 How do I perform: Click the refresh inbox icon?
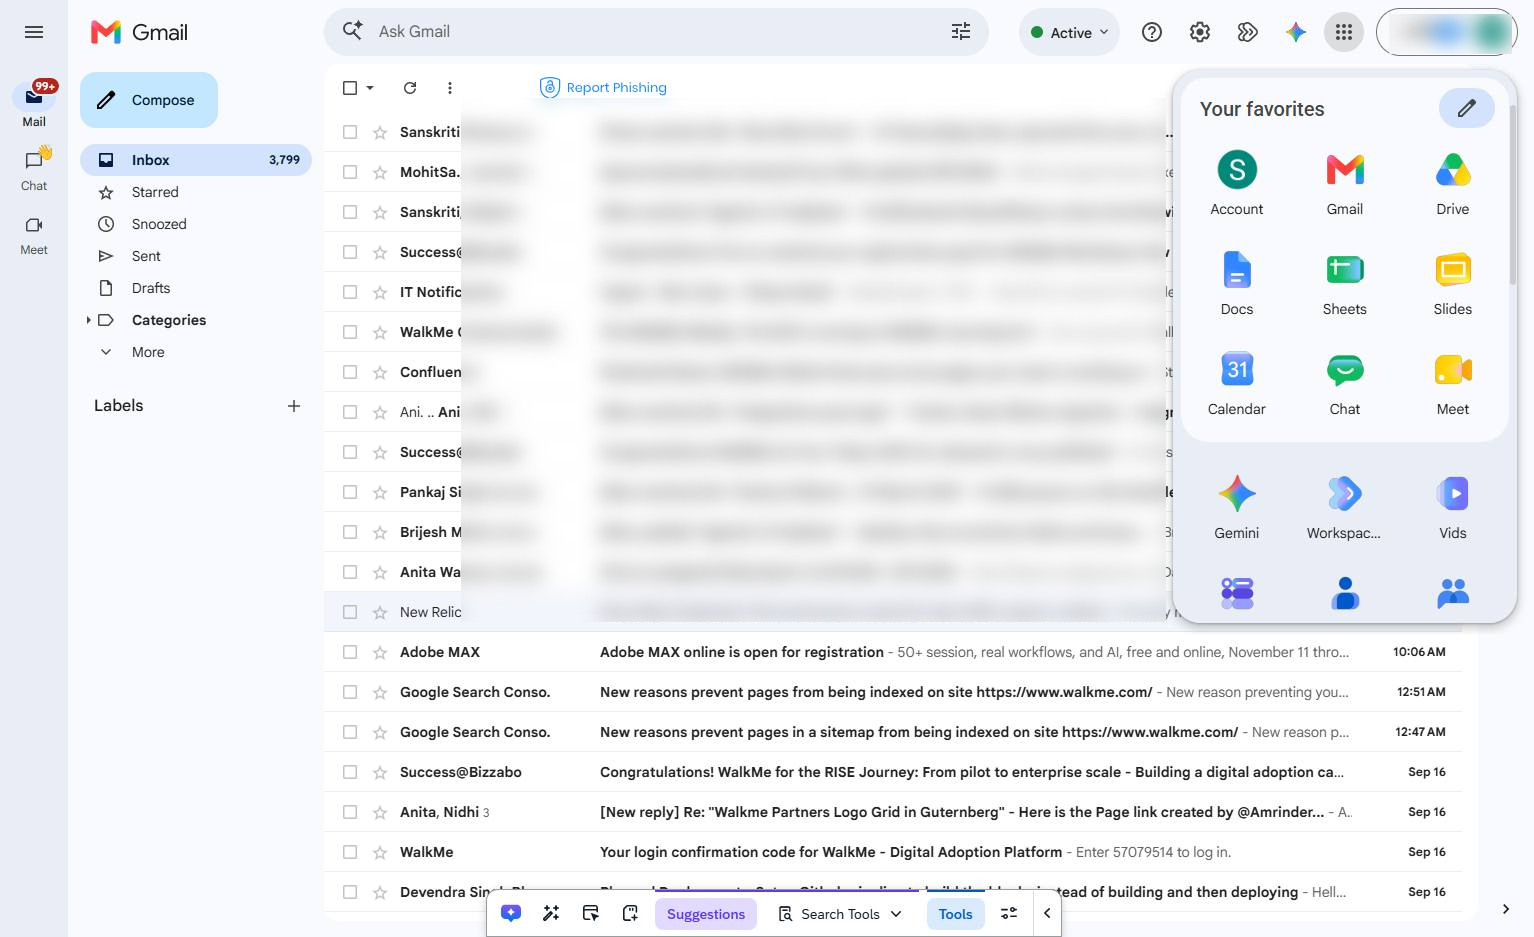pyautogui.click(x=409, y=88)
